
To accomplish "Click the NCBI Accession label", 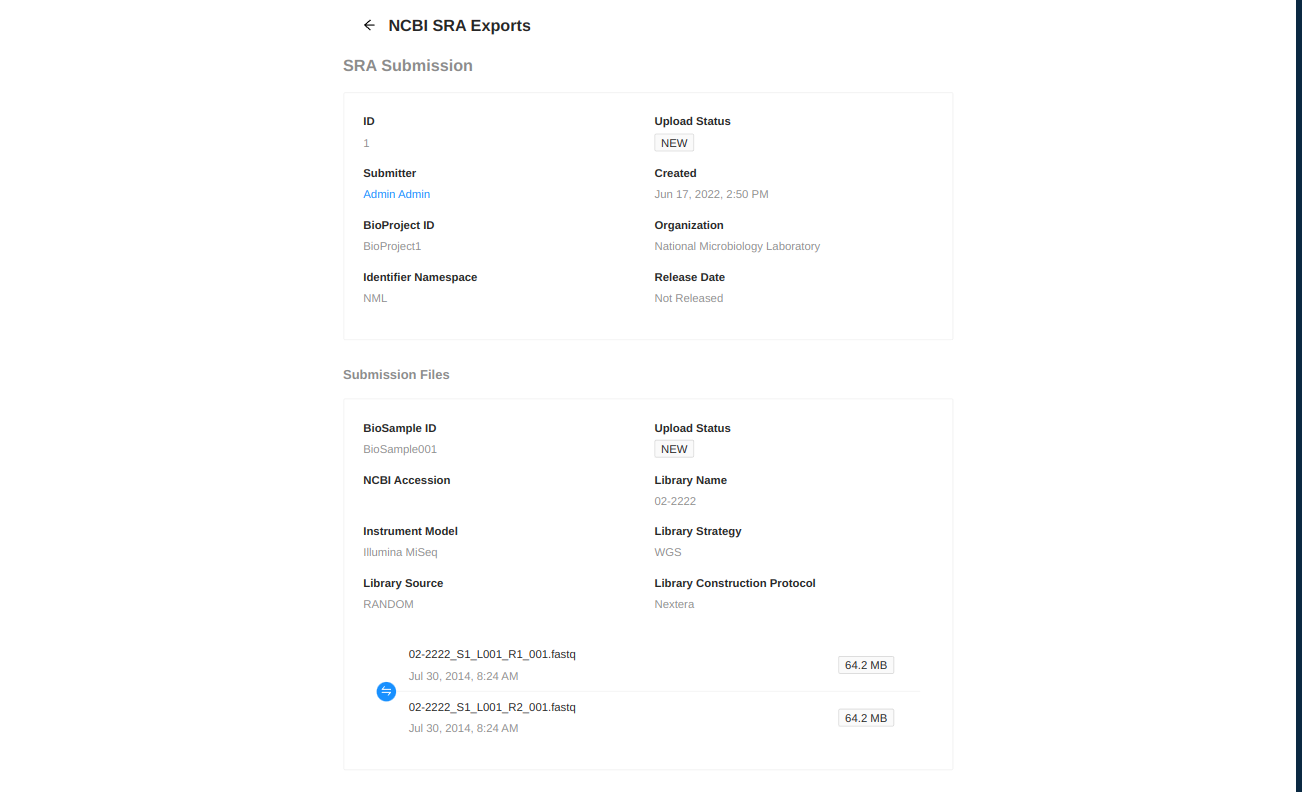I will click(x=407, y=480).
